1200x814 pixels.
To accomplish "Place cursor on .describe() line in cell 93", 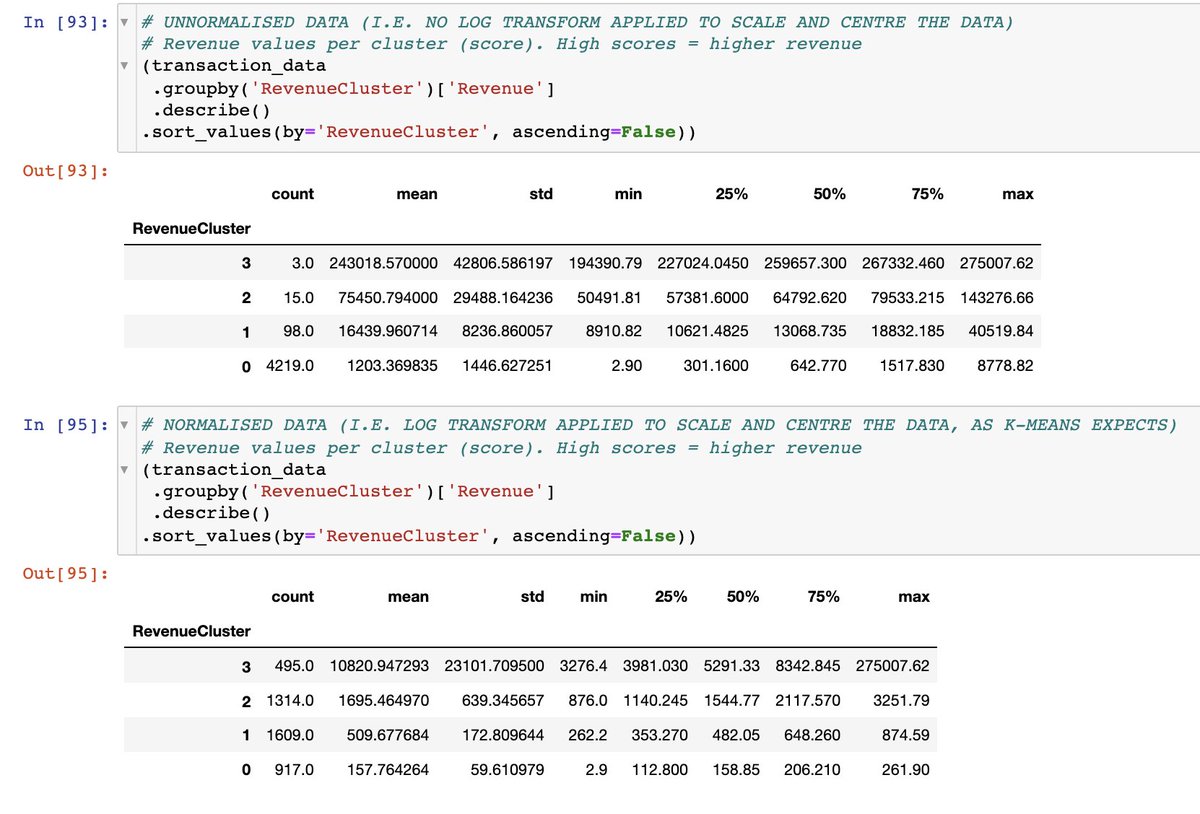I will coord(210,110).
